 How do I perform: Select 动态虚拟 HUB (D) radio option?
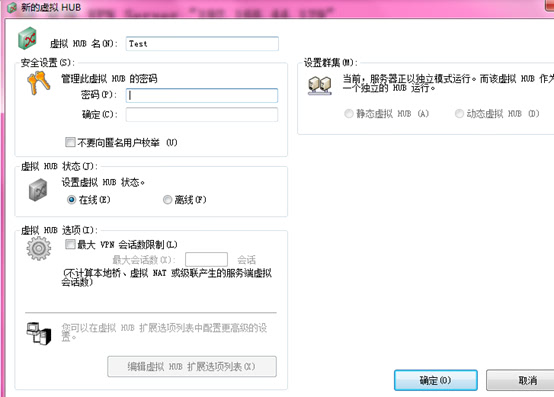pos(459,114)
